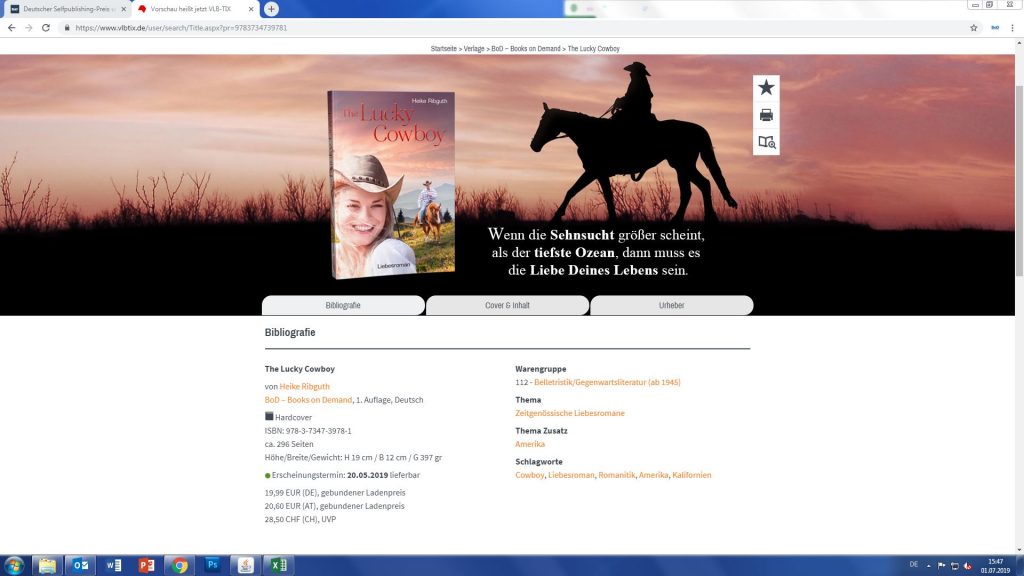The height and width of the screenshot is (576, 1024).
Task: Click the '20,60 EUR (AT), gebundener Ladenpreis' line
Action: [x=334, y=506]
